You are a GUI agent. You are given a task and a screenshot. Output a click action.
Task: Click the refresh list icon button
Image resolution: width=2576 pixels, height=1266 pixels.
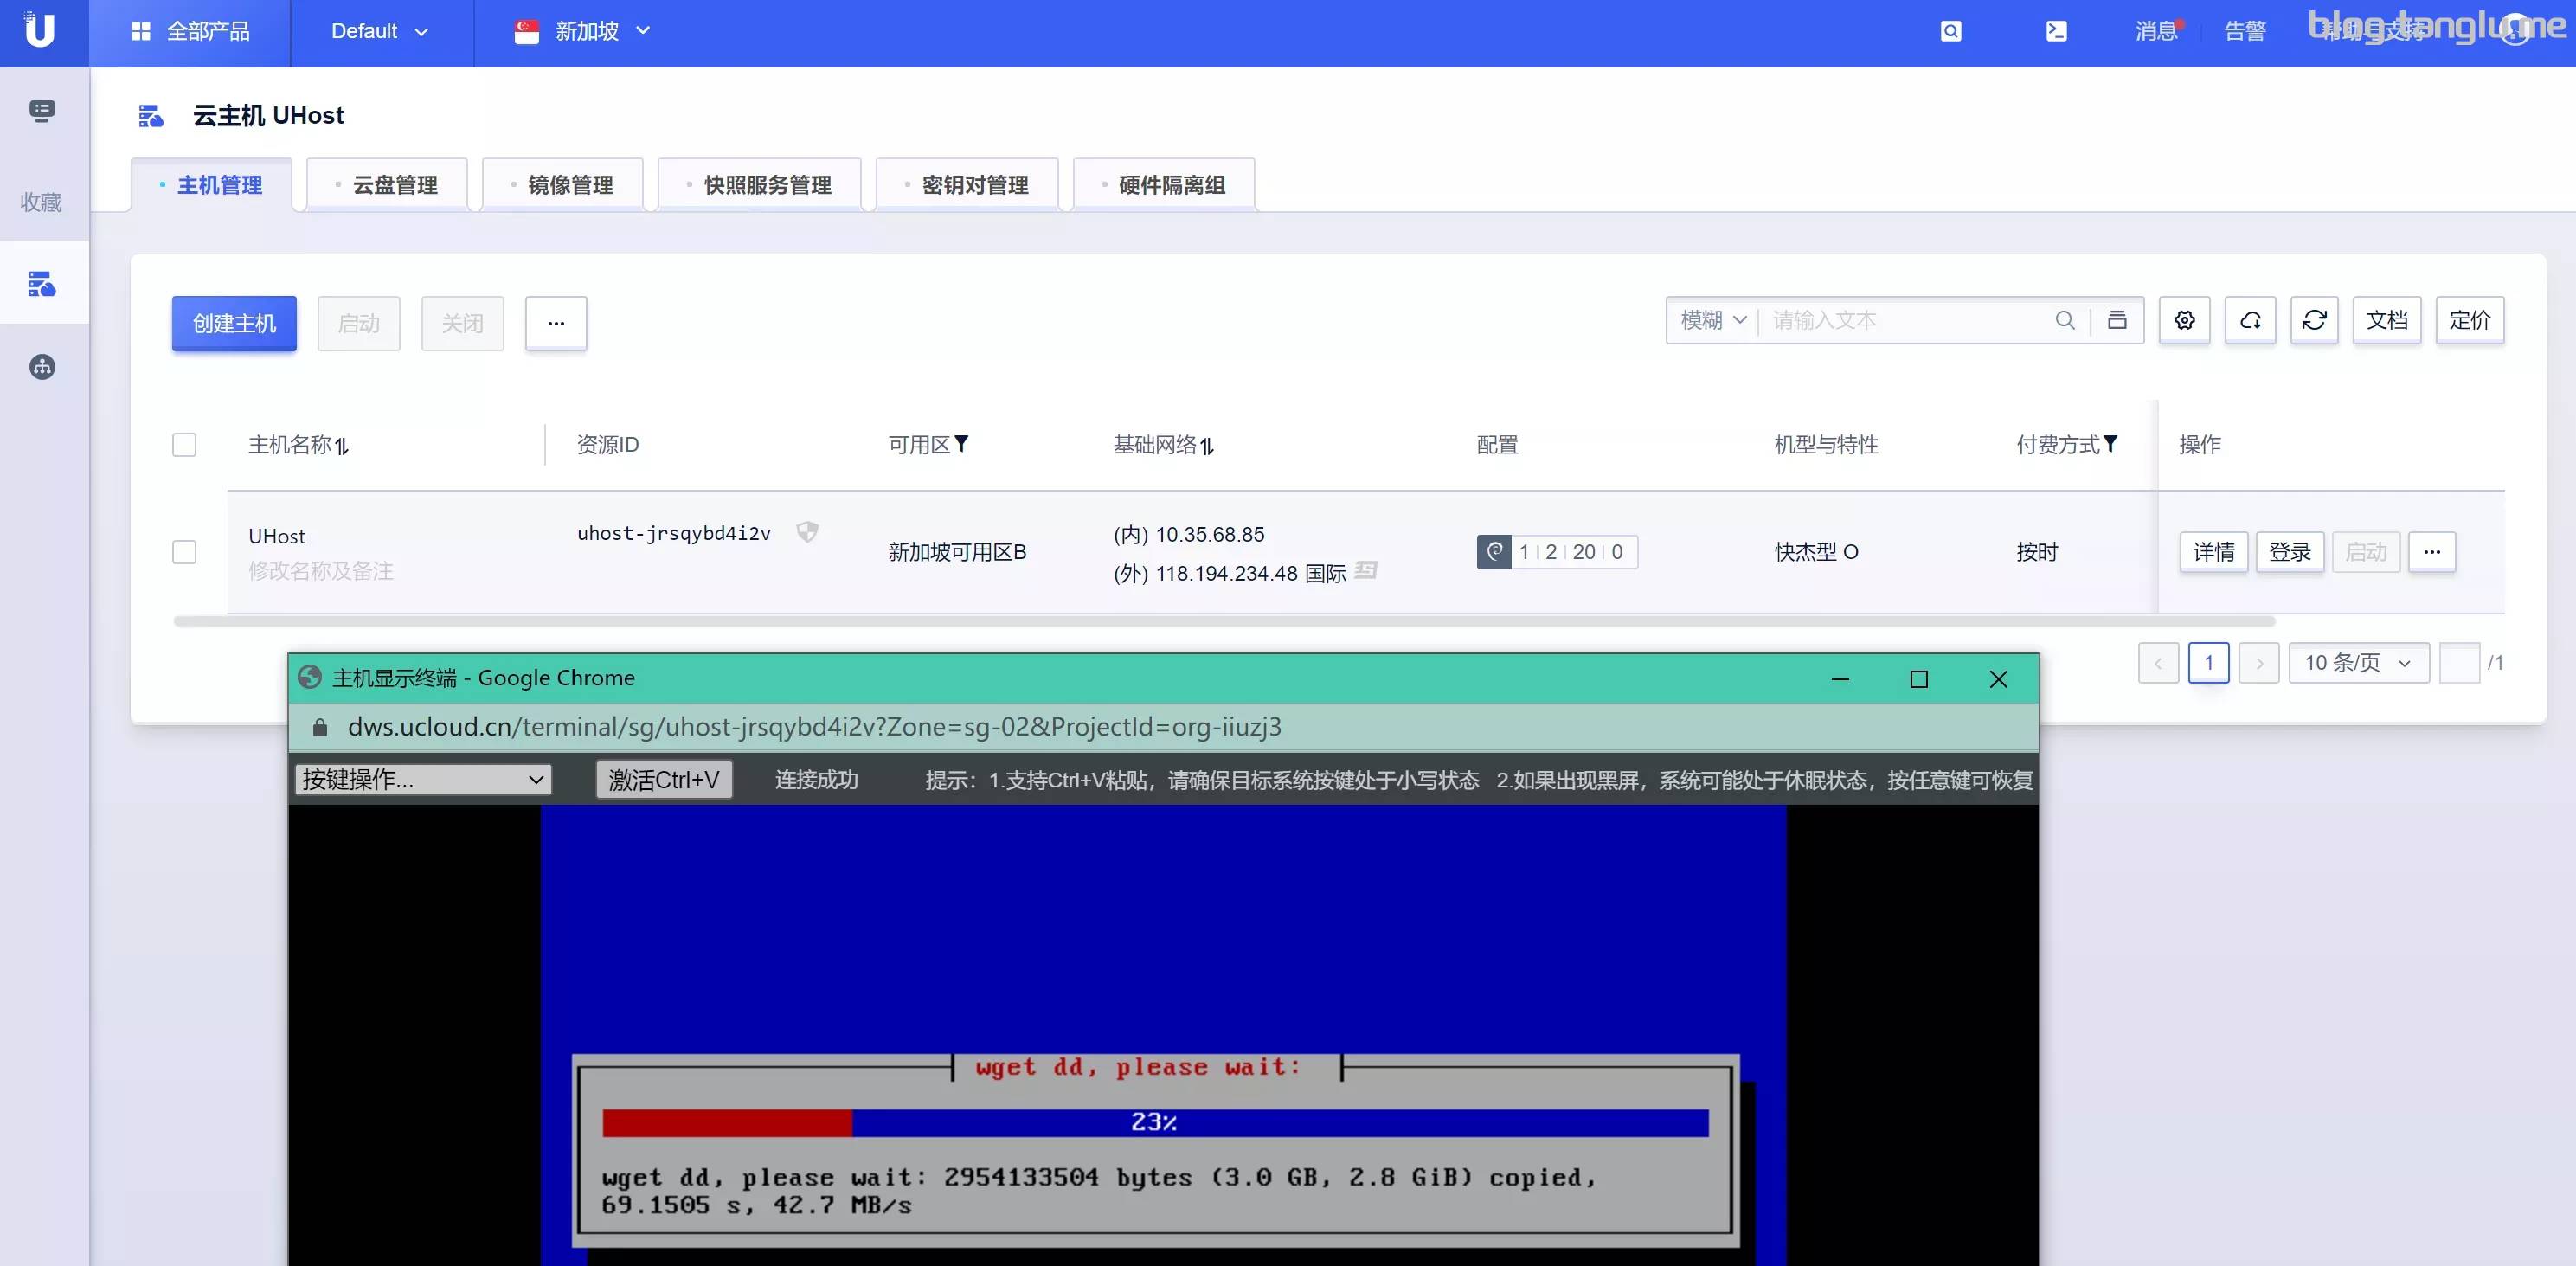pos(2314,320)
